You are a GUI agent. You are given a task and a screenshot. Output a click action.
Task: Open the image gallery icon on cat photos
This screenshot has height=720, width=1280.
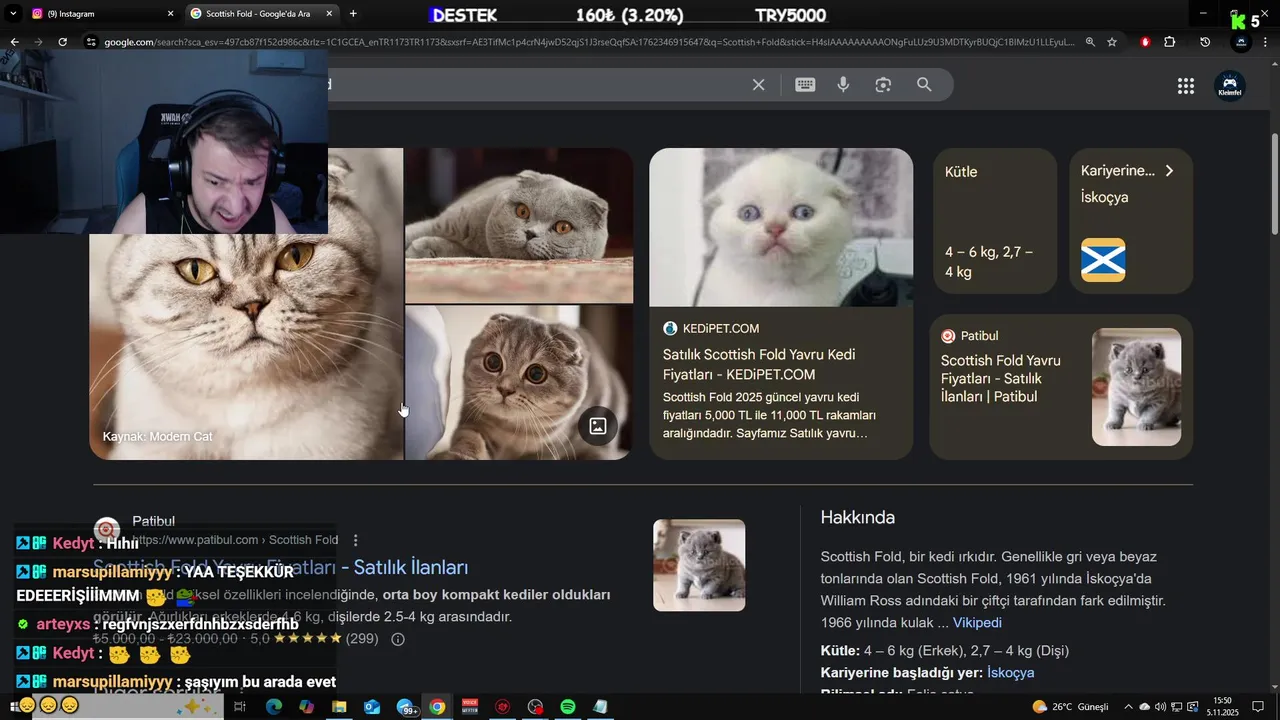coord(598,426)
